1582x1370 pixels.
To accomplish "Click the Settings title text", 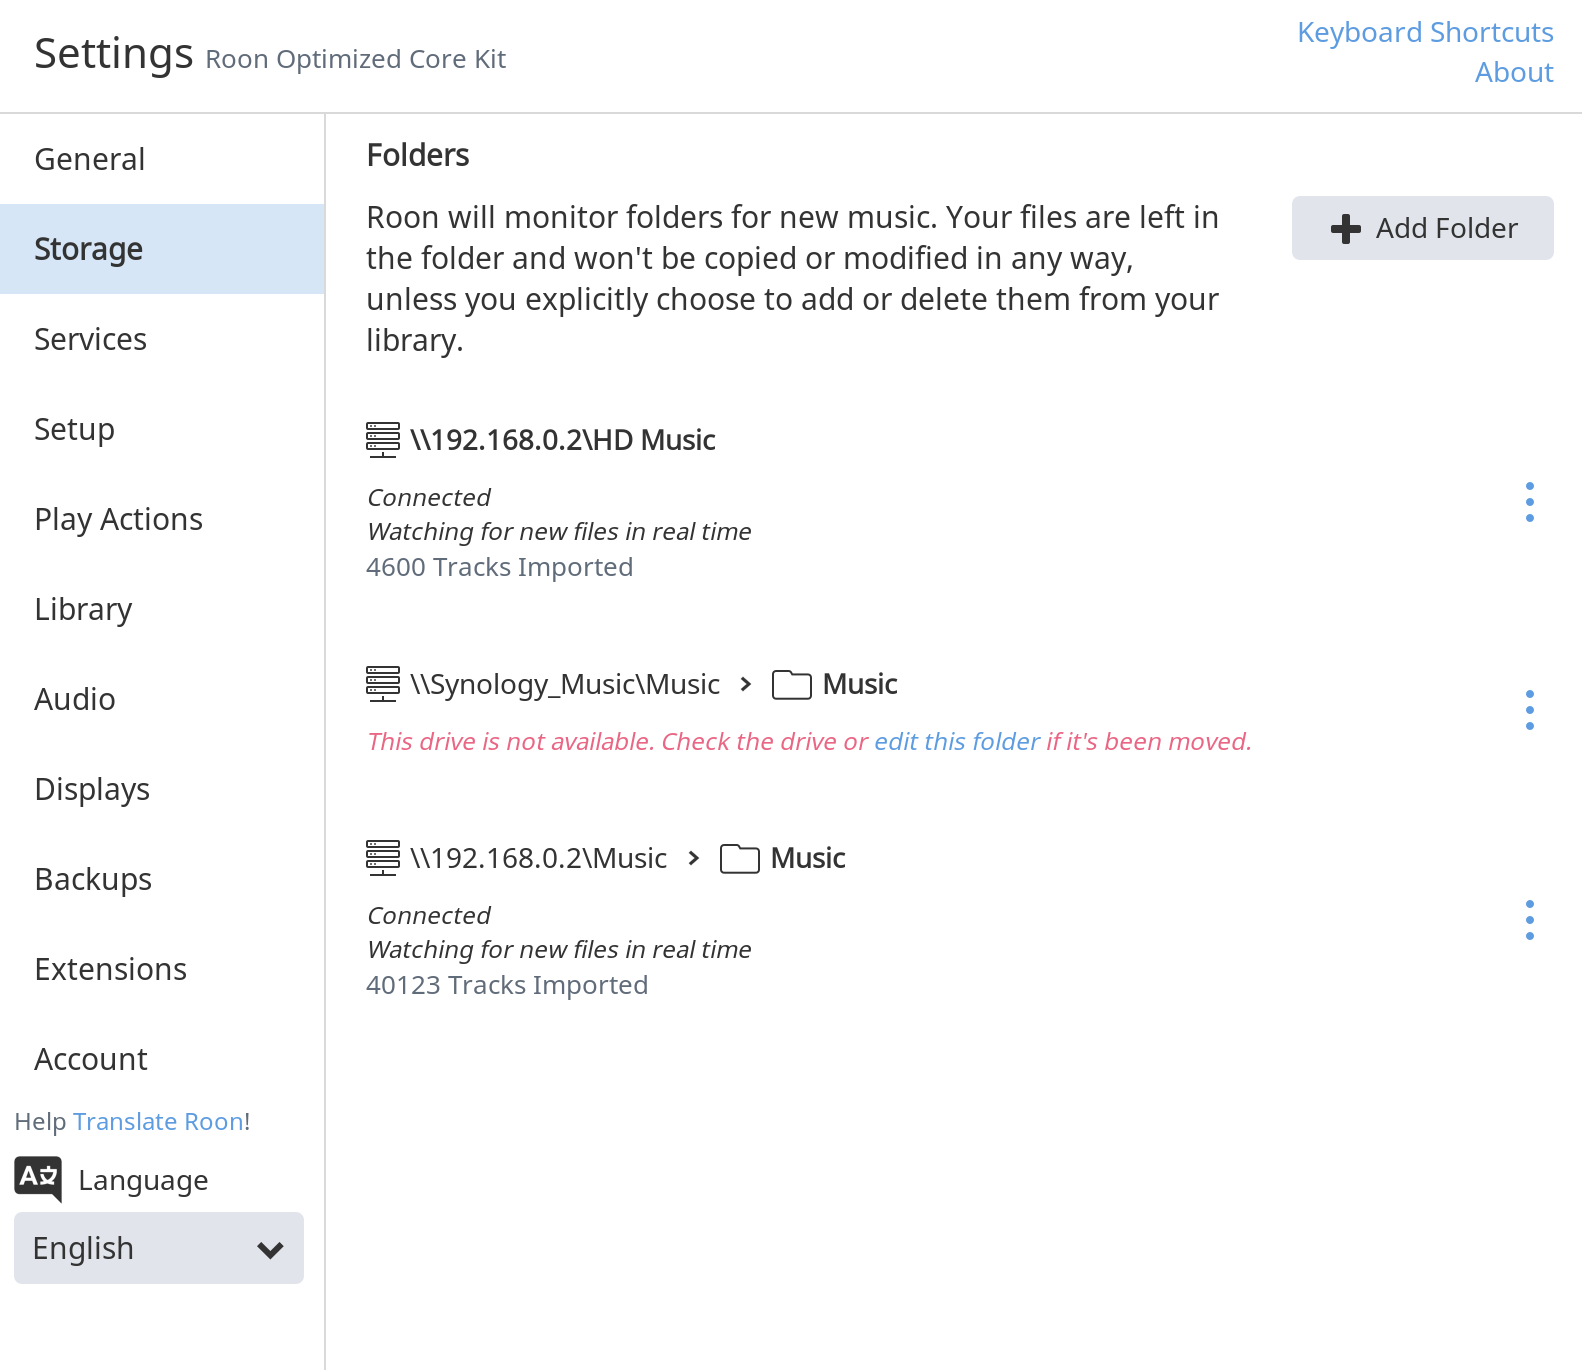I will [114, 53].
